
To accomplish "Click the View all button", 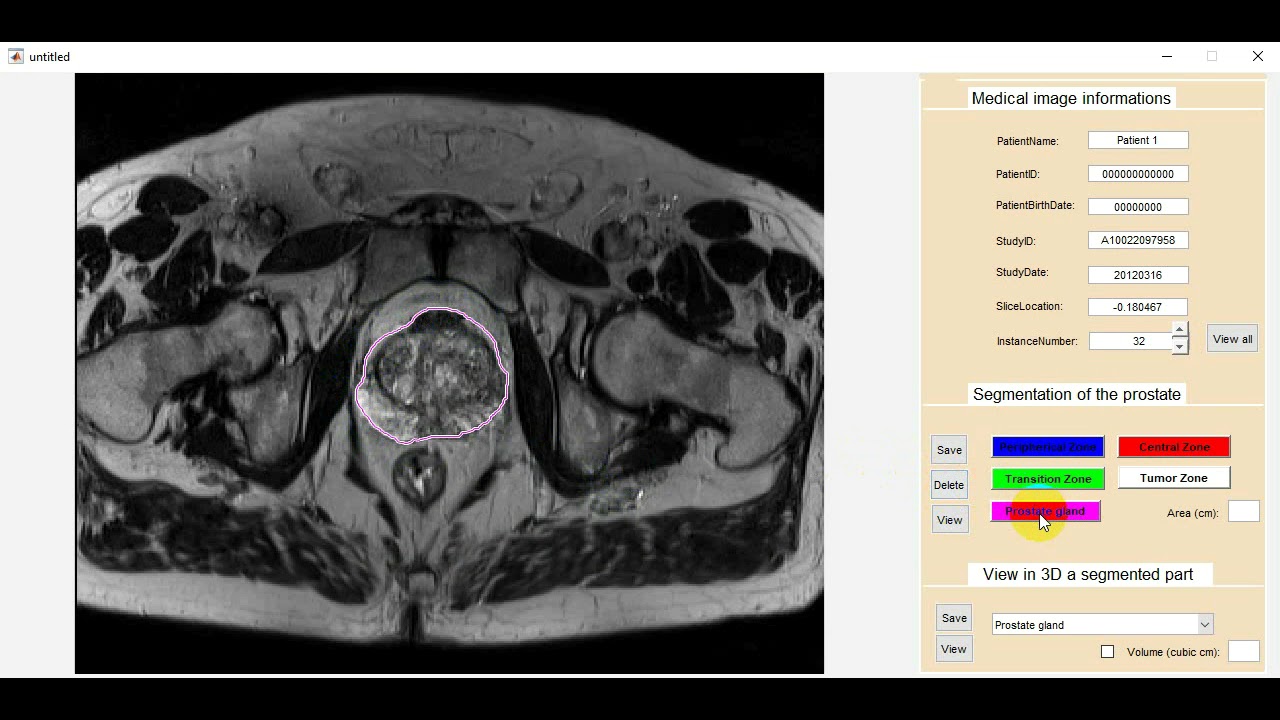I will pyautogui.click(x=1232, y=339).
